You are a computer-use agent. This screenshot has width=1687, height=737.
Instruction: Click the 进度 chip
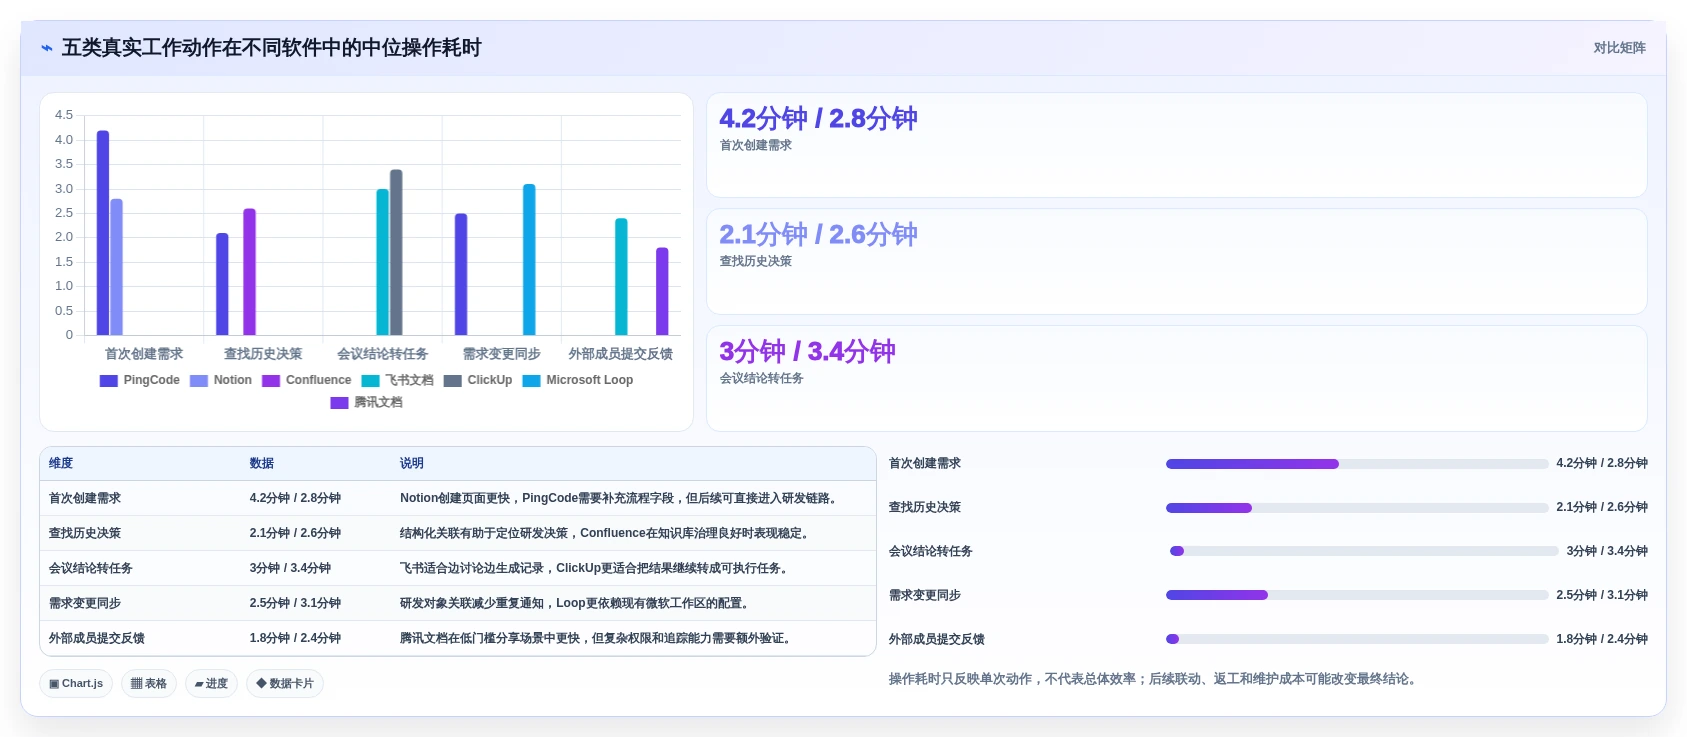click(211, 684)
